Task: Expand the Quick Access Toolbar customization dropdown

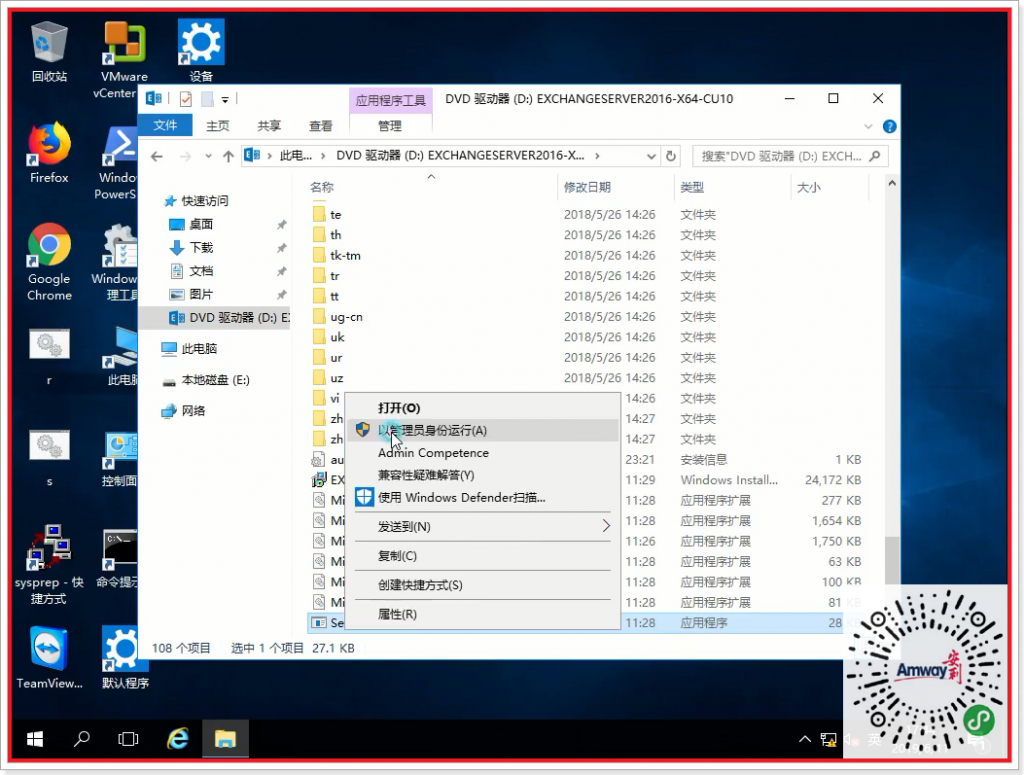Action: [x=227, y=99]
